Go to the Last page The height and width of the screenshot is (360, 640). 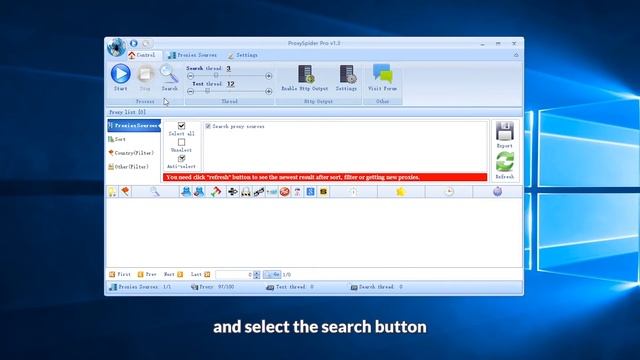click(200, 275)
